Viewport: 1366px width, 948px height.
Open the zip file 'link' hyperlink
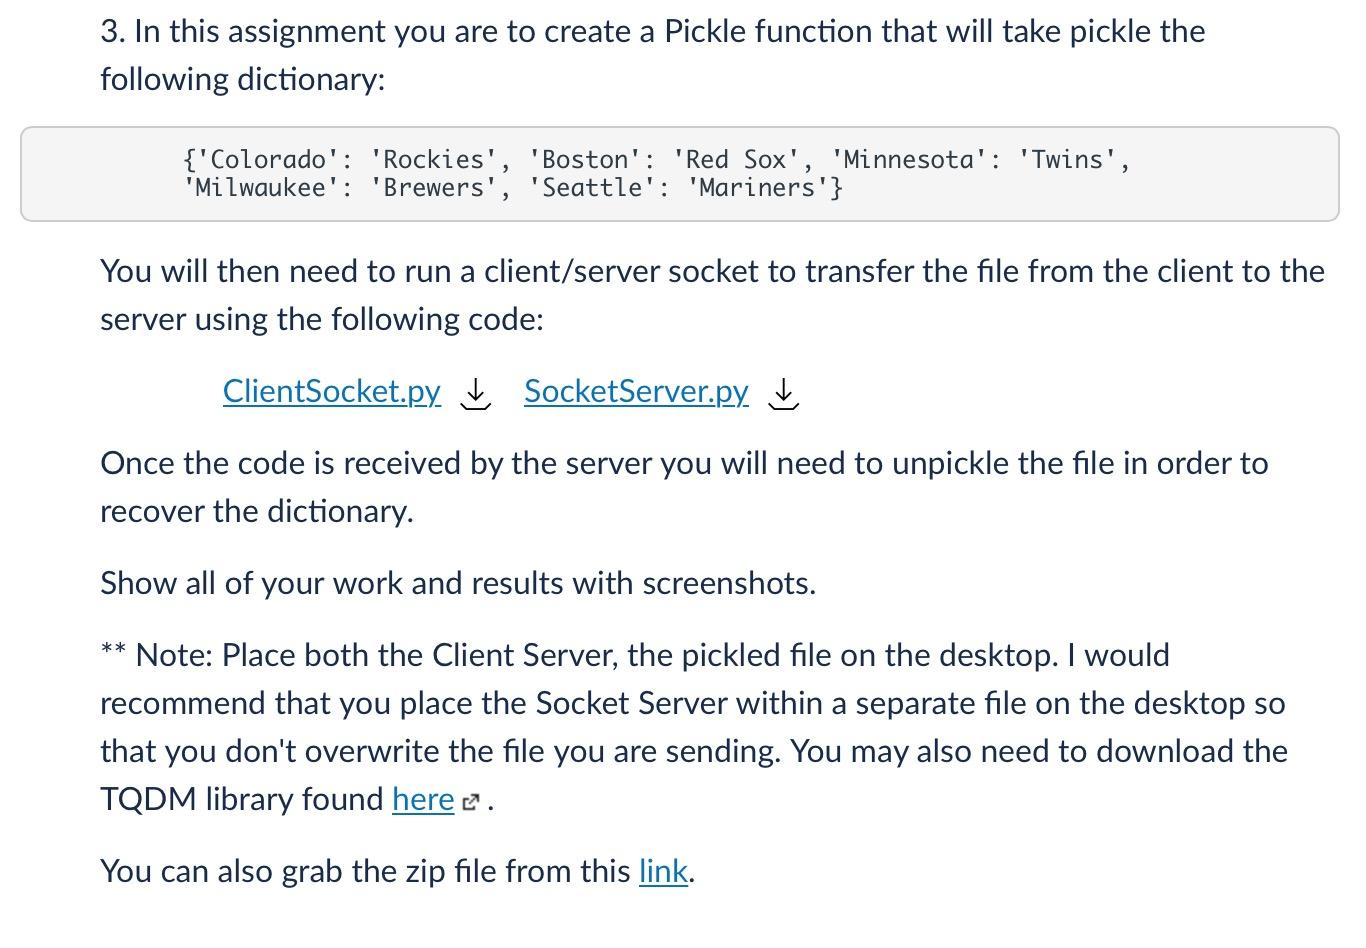point(664,871)
